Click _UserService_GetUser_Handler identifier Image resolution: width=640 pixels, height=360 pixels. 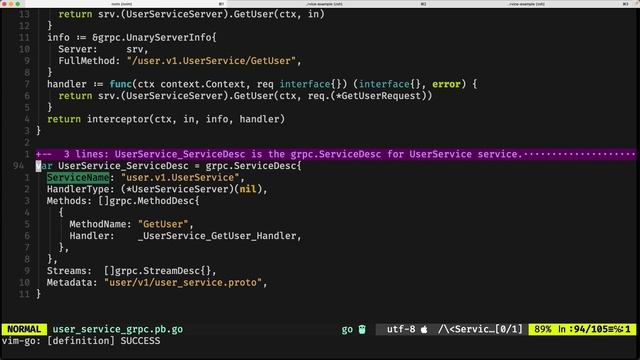(x=217, y=236)
